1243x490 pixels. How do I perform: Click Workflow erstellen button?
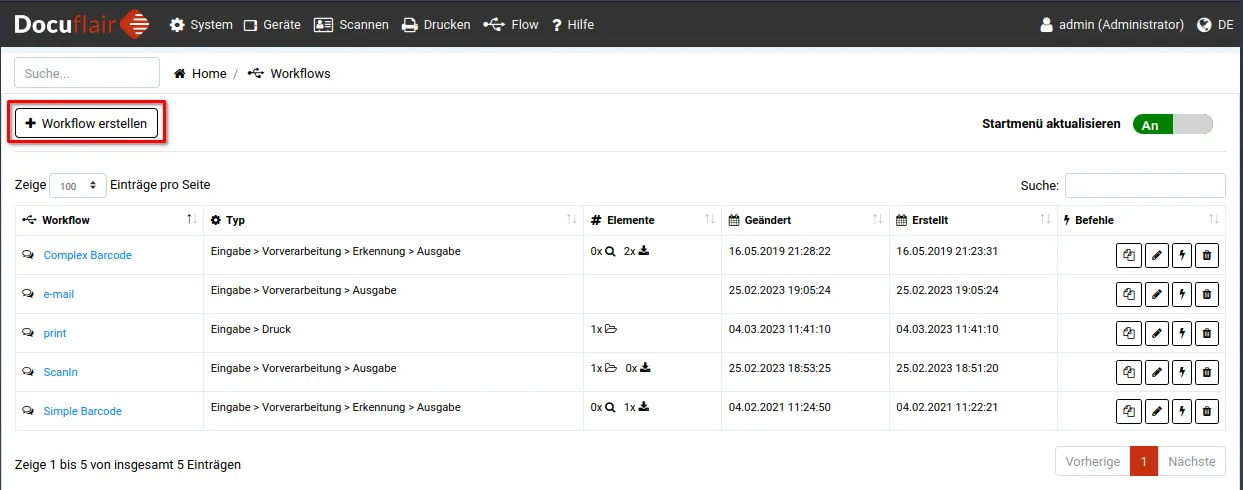click(x=86, y=123)
